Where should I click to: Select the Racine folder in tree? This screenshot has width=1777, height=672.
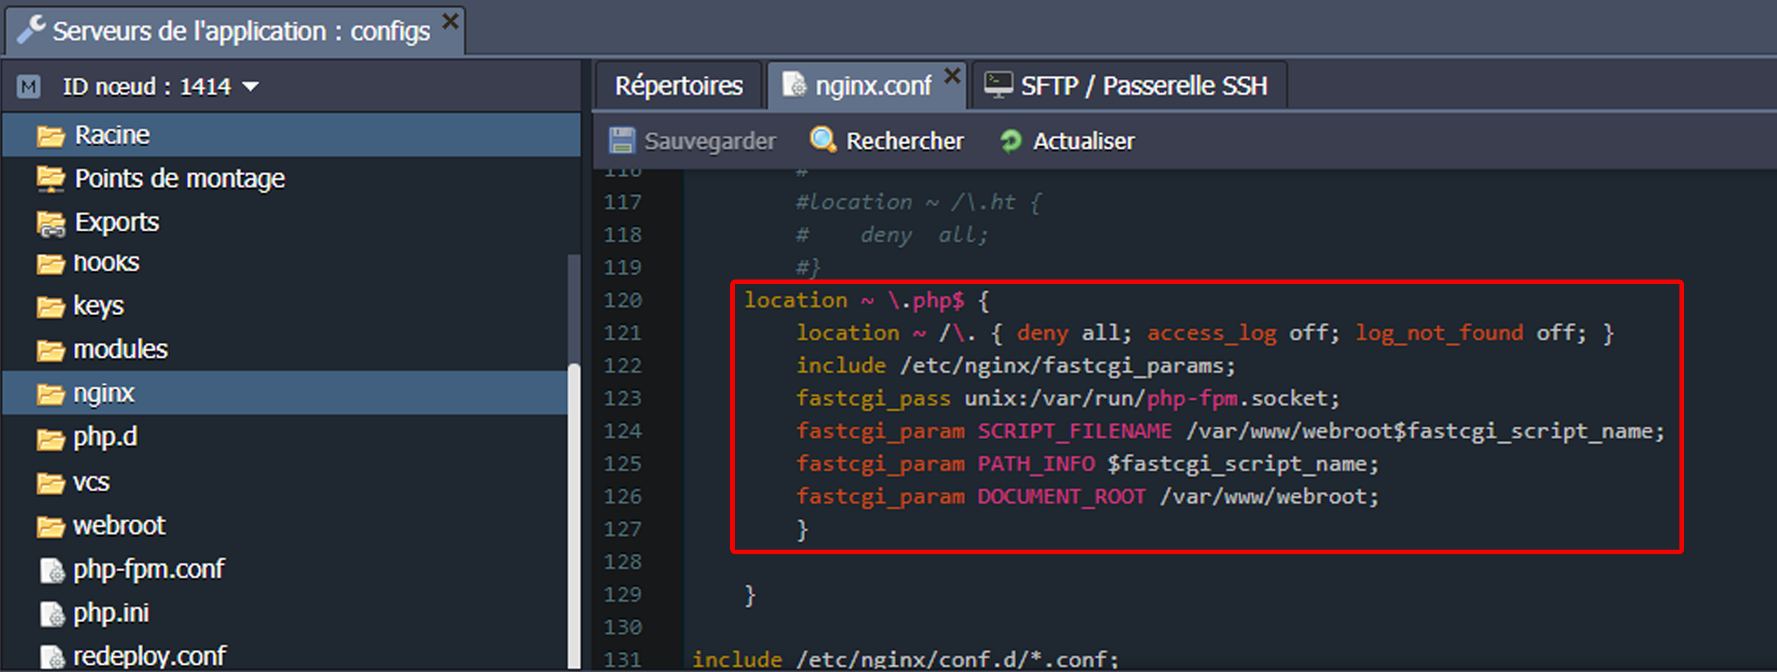(112, 135)
